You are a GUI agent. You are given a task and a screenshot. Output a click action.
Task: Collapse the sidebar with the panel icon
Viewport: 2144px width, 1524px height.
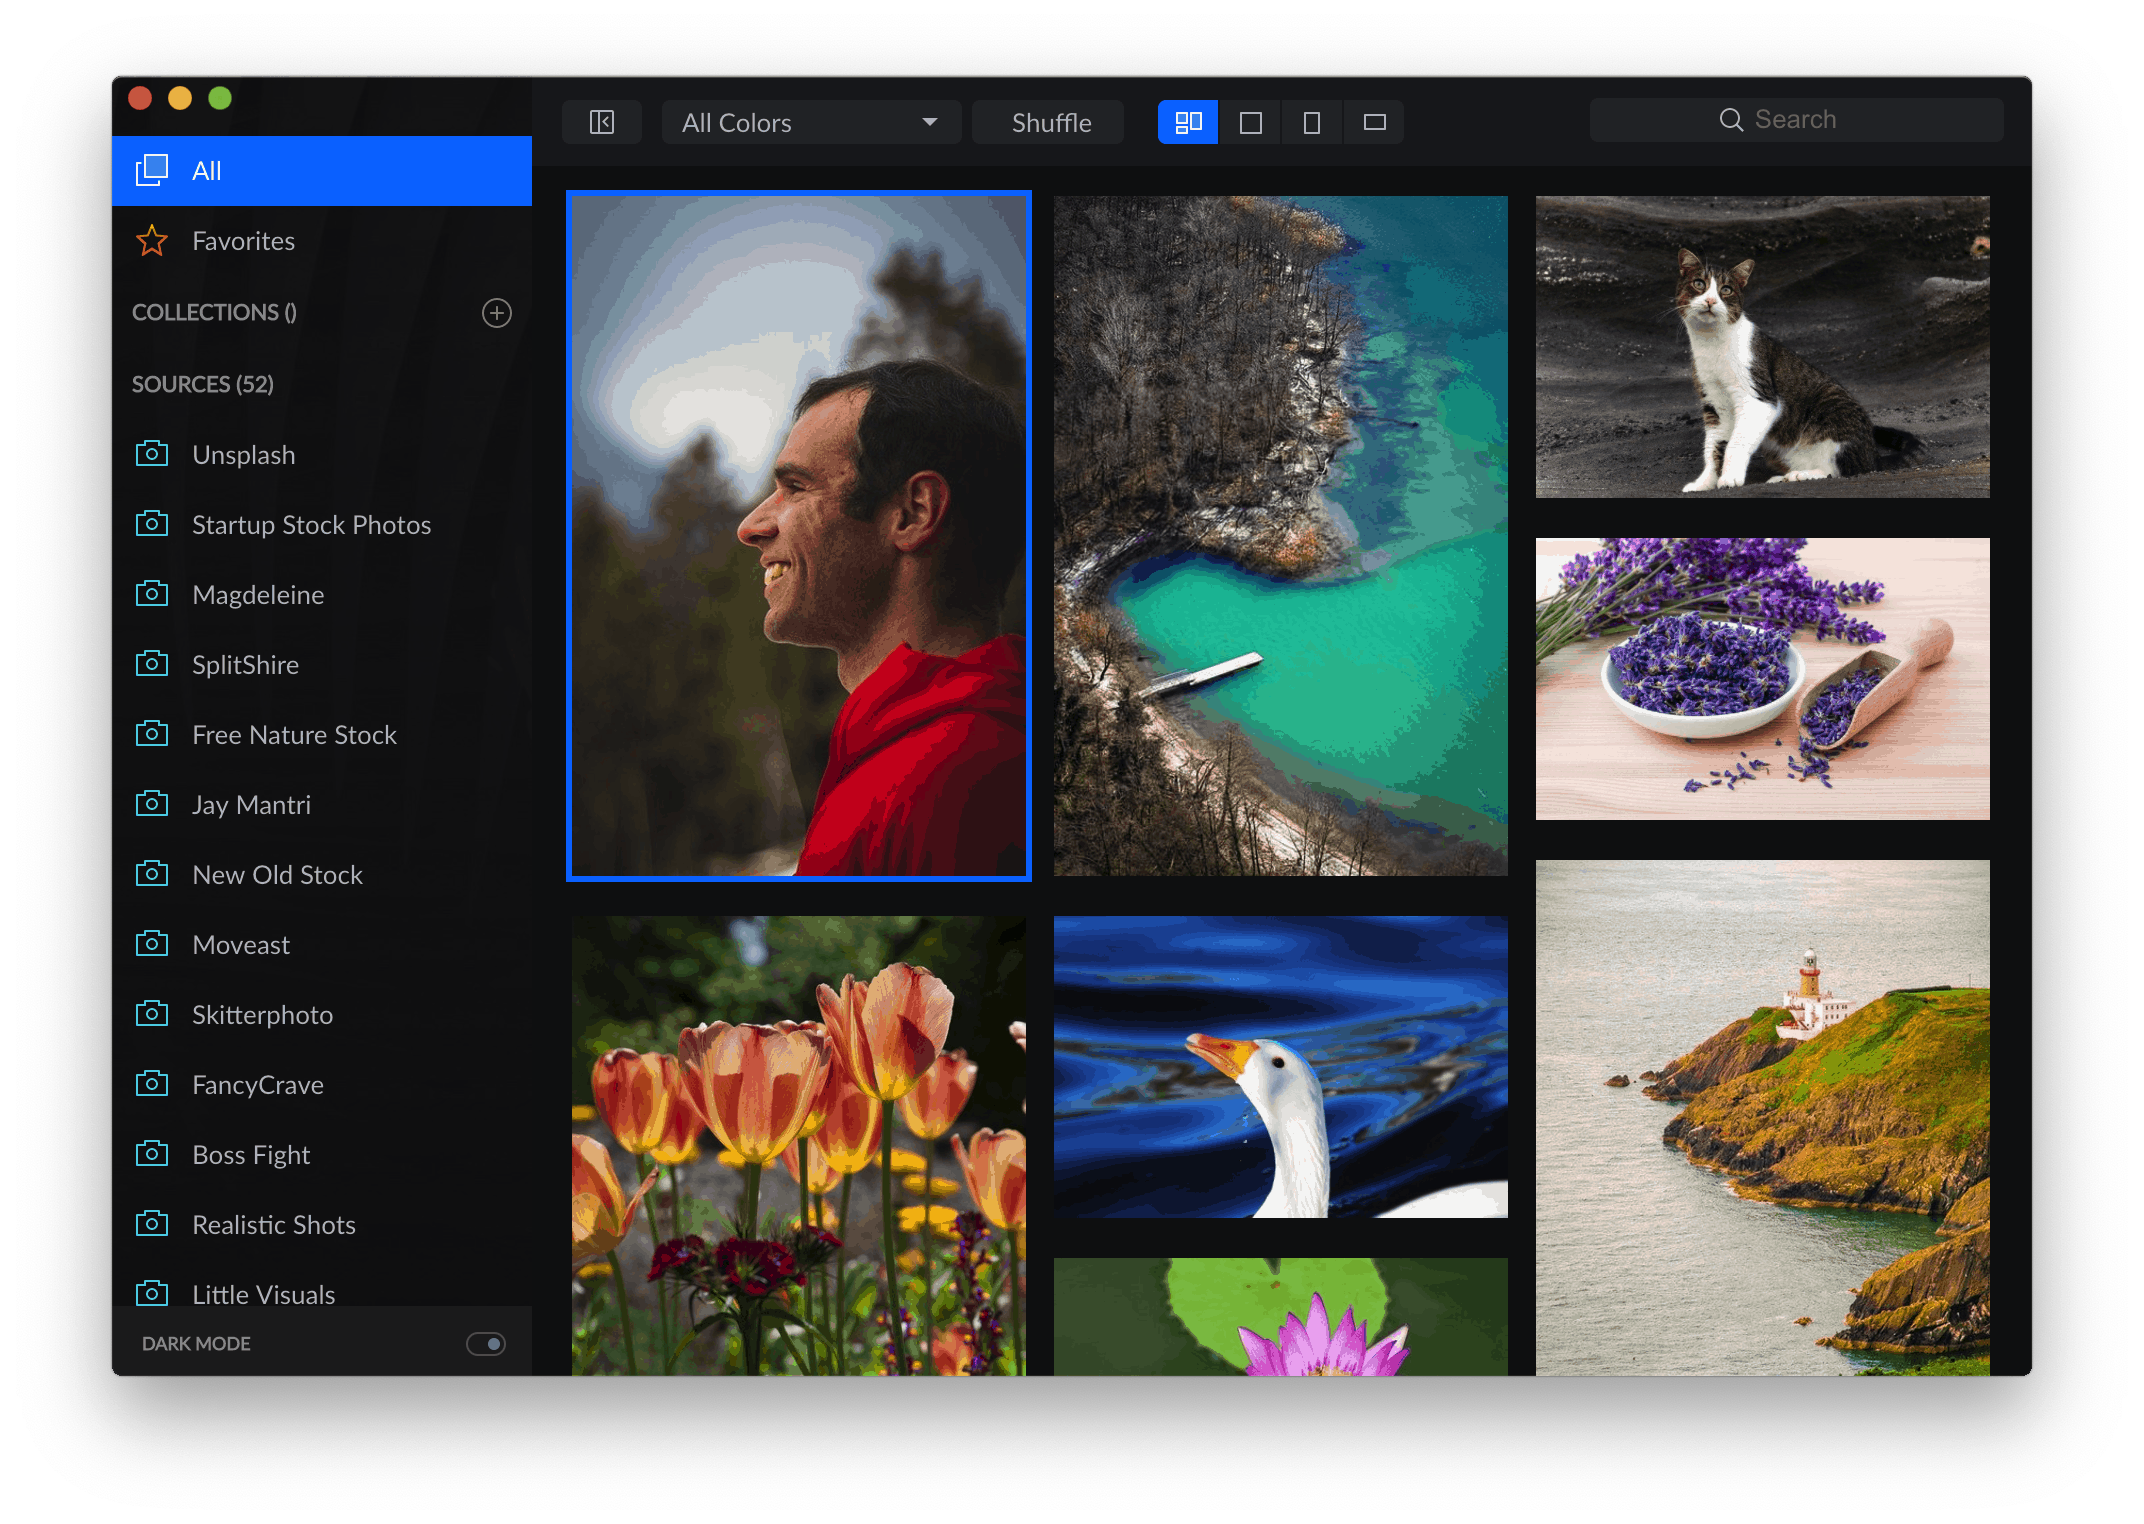(x=601, y=122)
